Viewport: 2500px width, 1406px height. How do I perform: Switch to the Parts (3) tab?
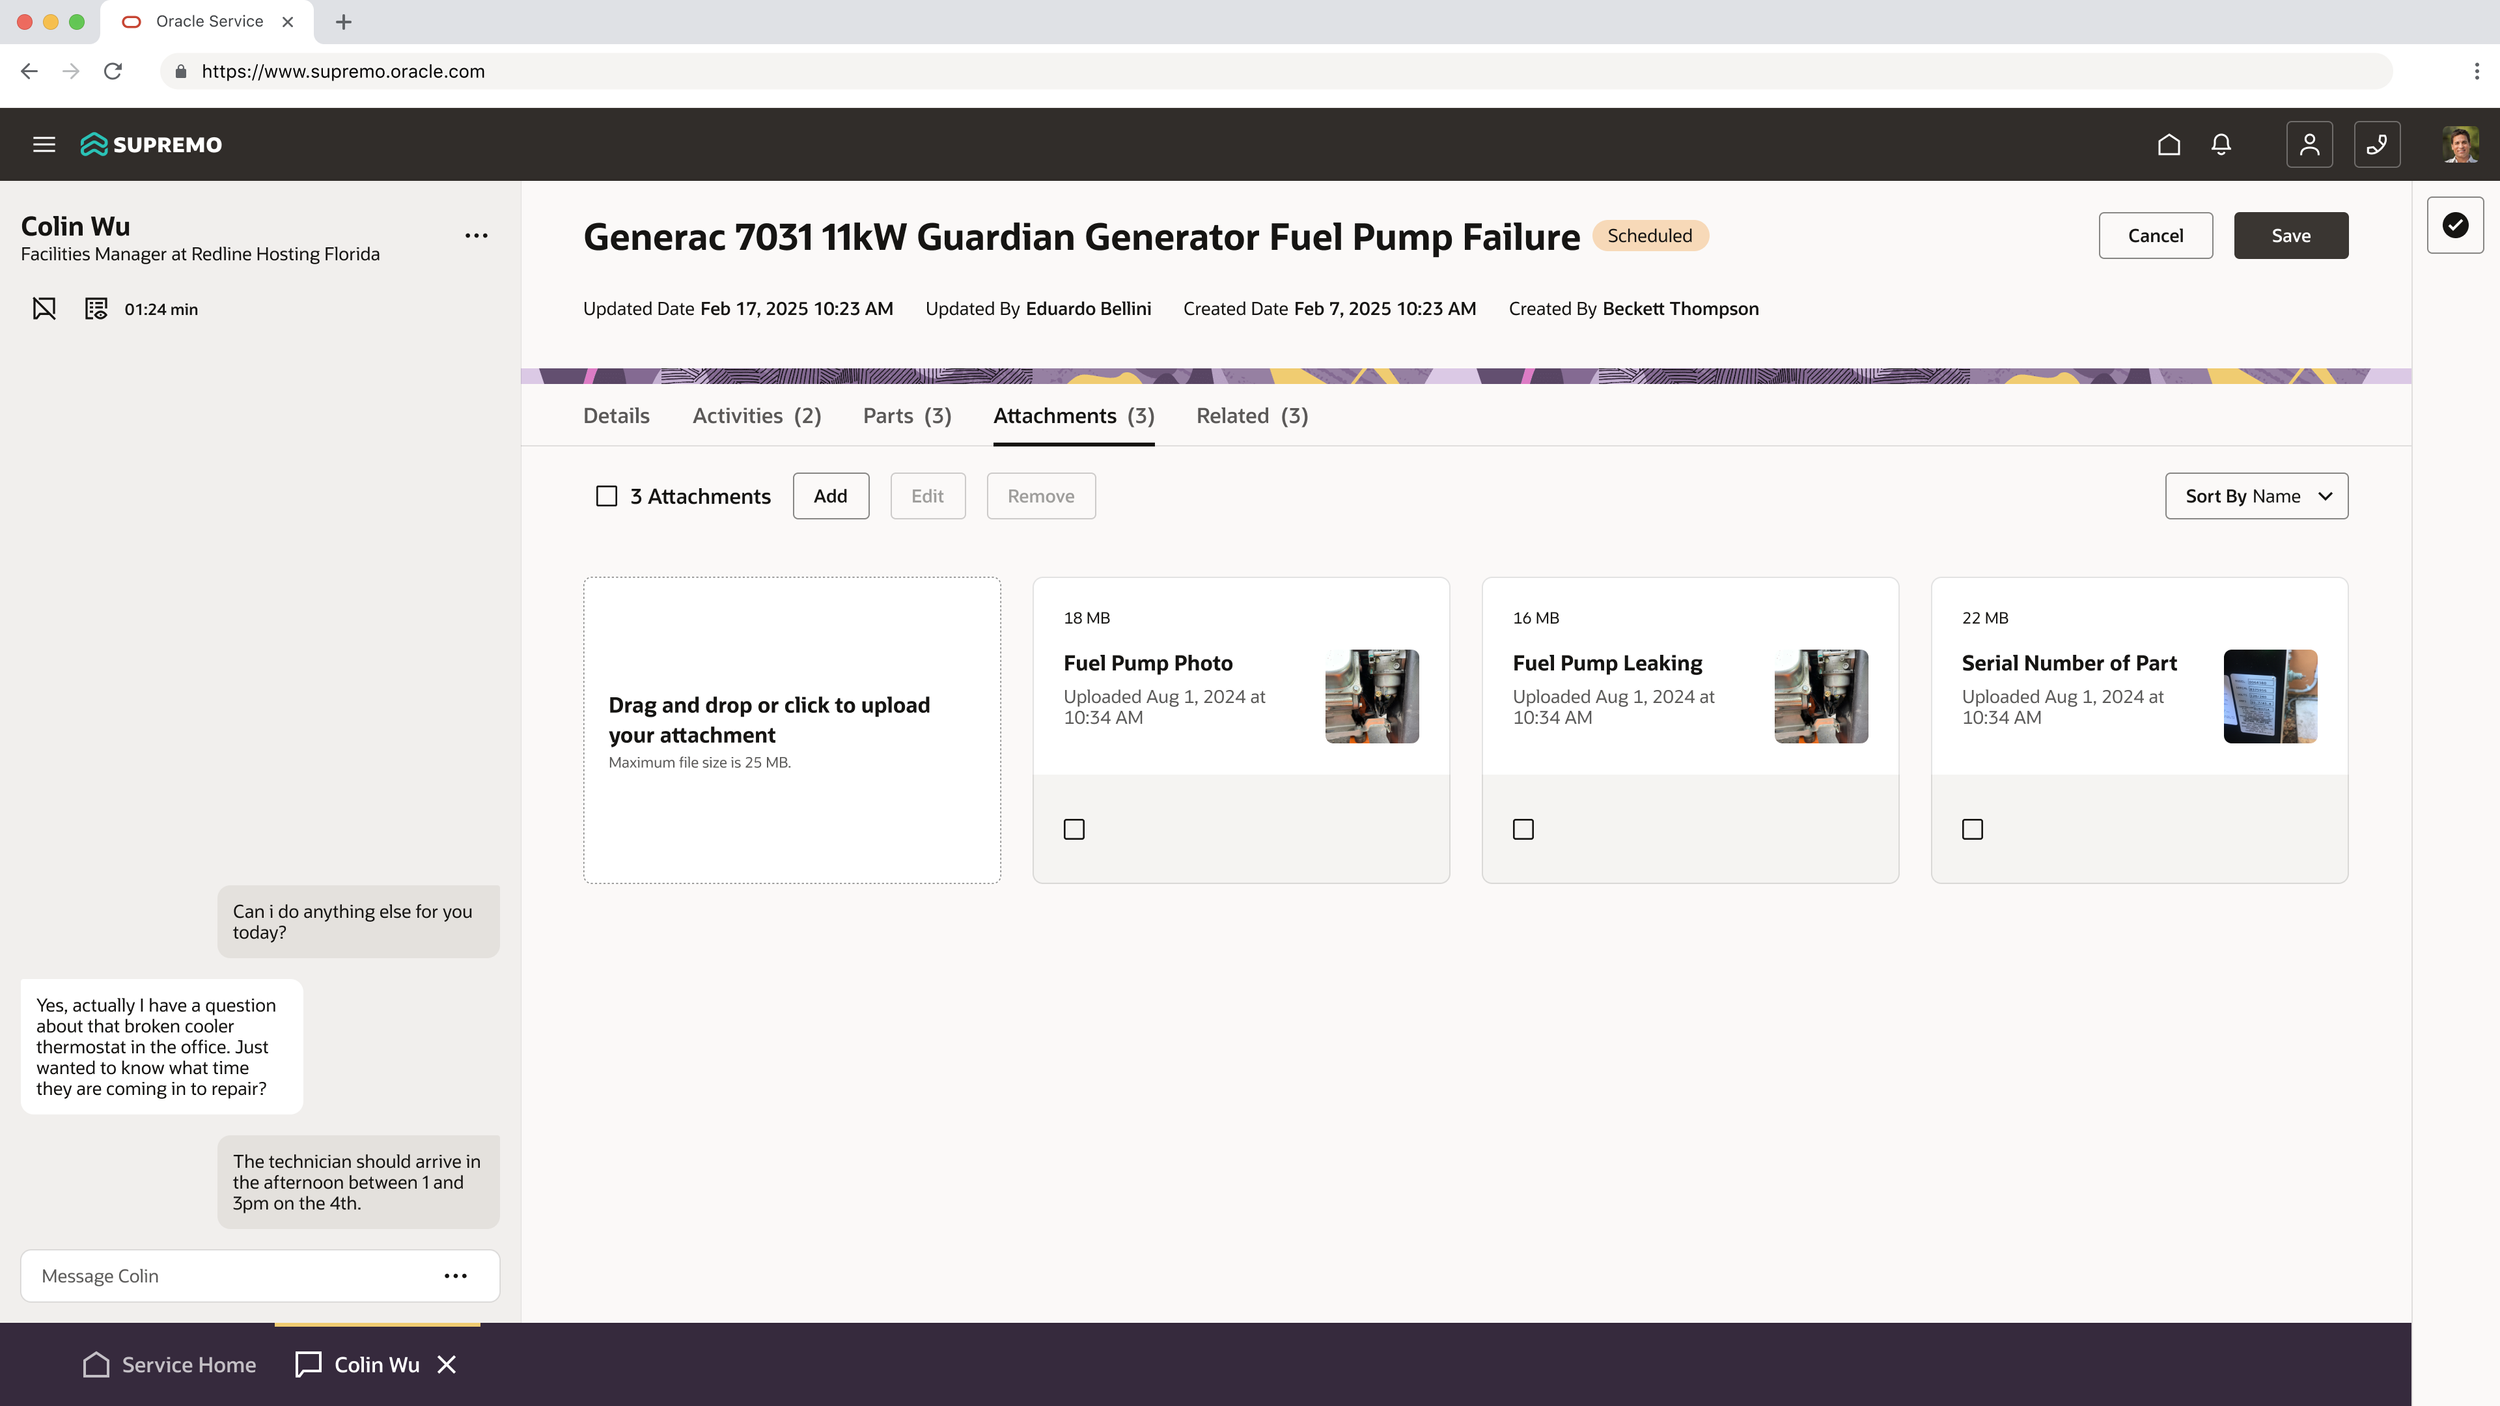tap(907, 416)
